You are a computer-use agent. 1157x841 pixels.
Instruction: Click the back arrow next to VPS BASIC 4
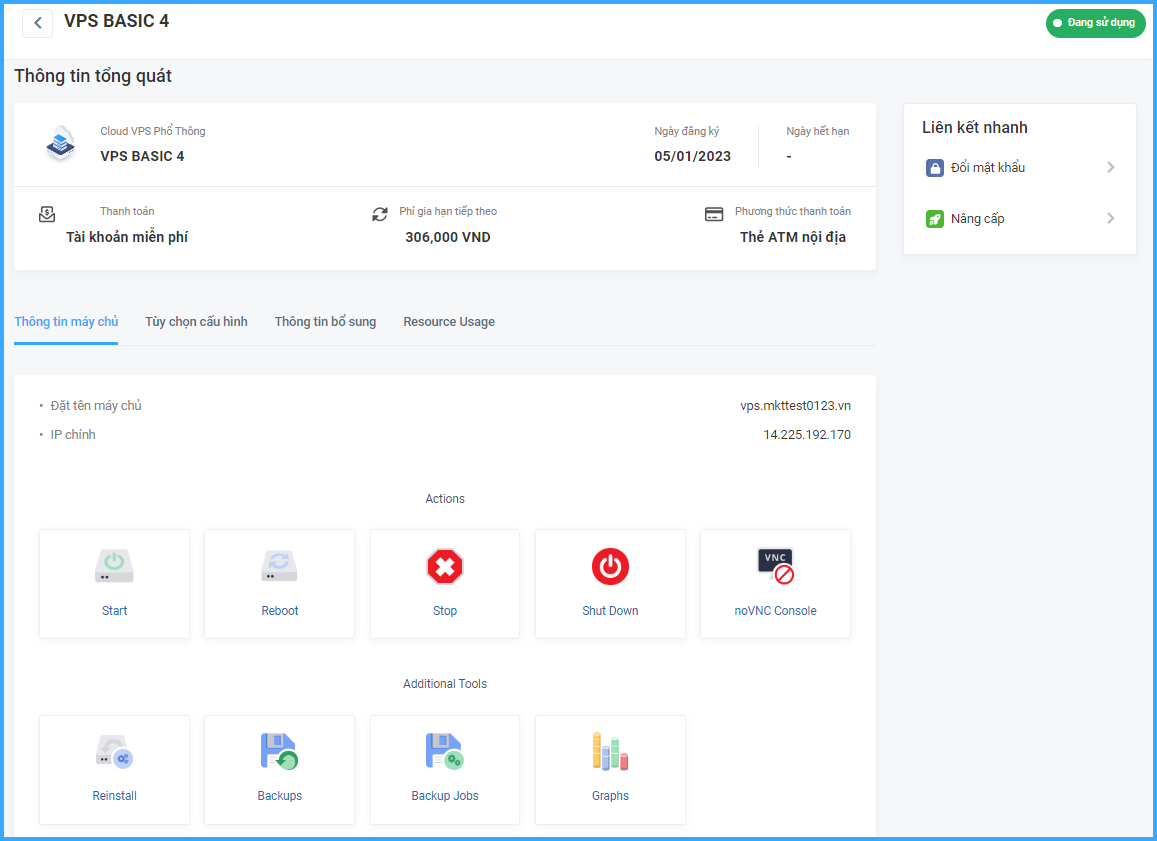pyautogui.click(x=38, y=23)
